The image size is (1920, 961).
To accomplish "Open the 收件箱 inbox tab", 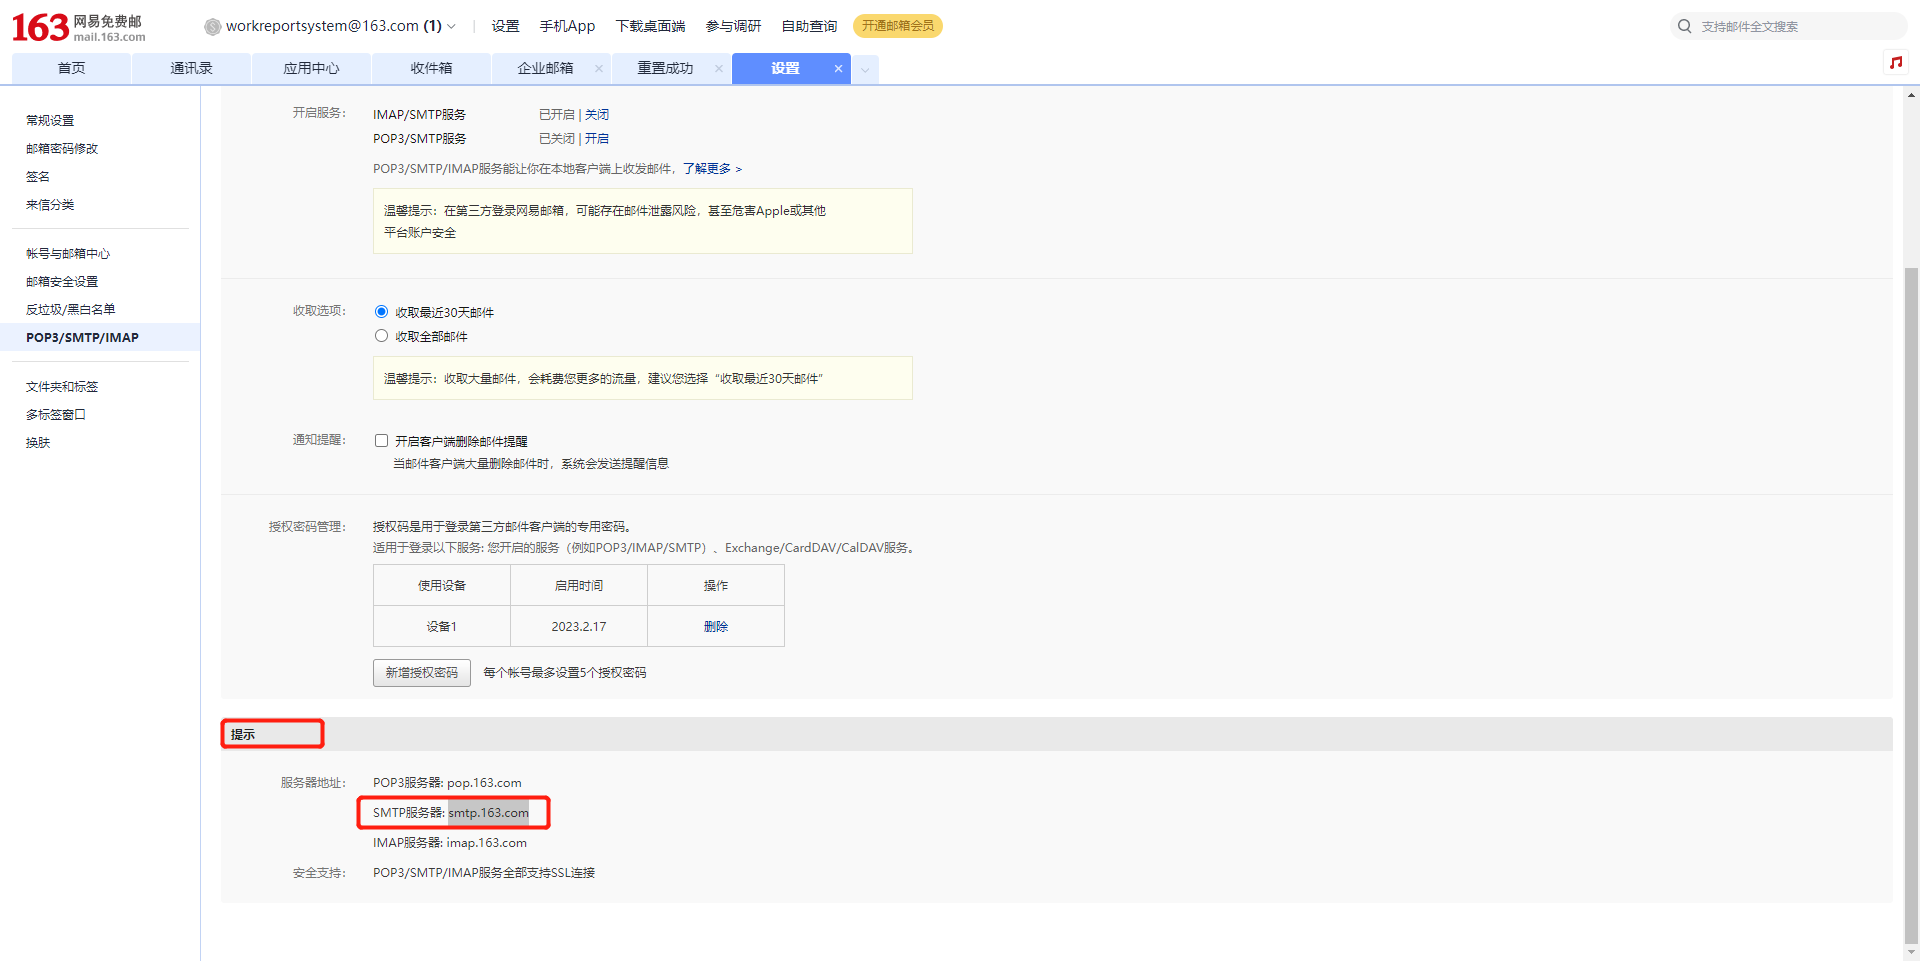I will click(x=431, y=68).
